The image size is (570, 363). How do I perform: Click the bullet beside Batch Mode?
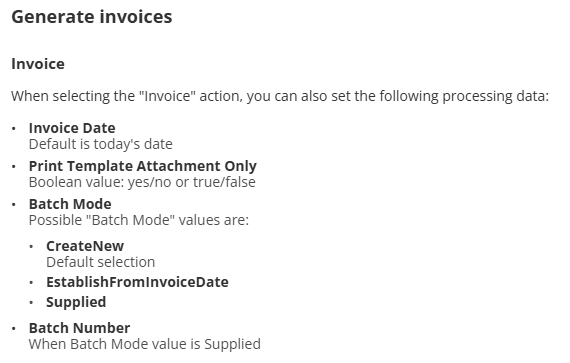click(14, 204)
